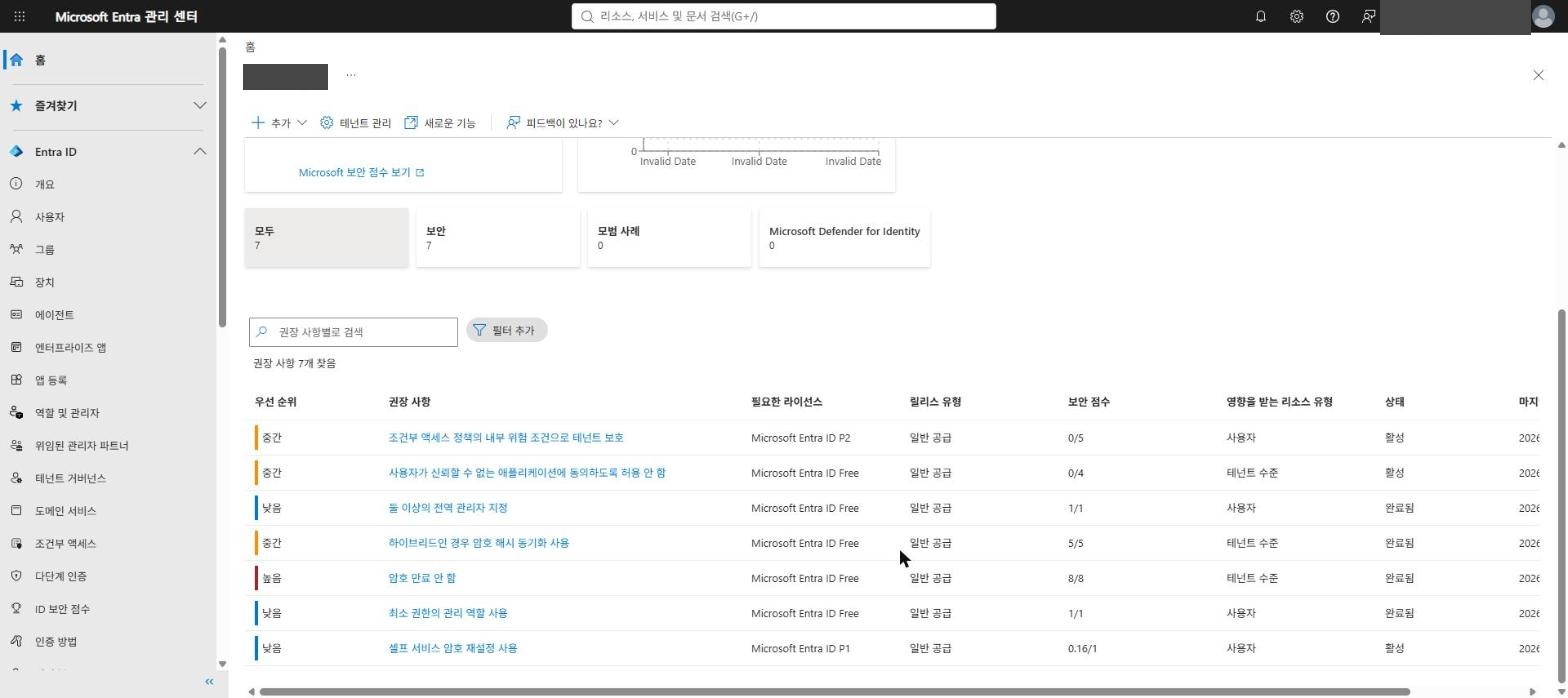Click the 필터 추가 button

click(506, 331)
